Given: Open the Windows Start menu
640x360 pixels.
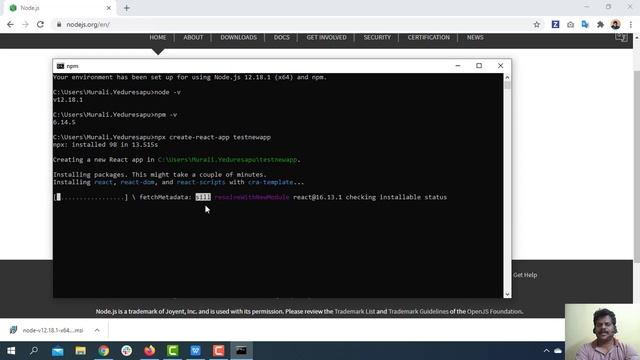Looking at the screenshot, I should point(11,351).
